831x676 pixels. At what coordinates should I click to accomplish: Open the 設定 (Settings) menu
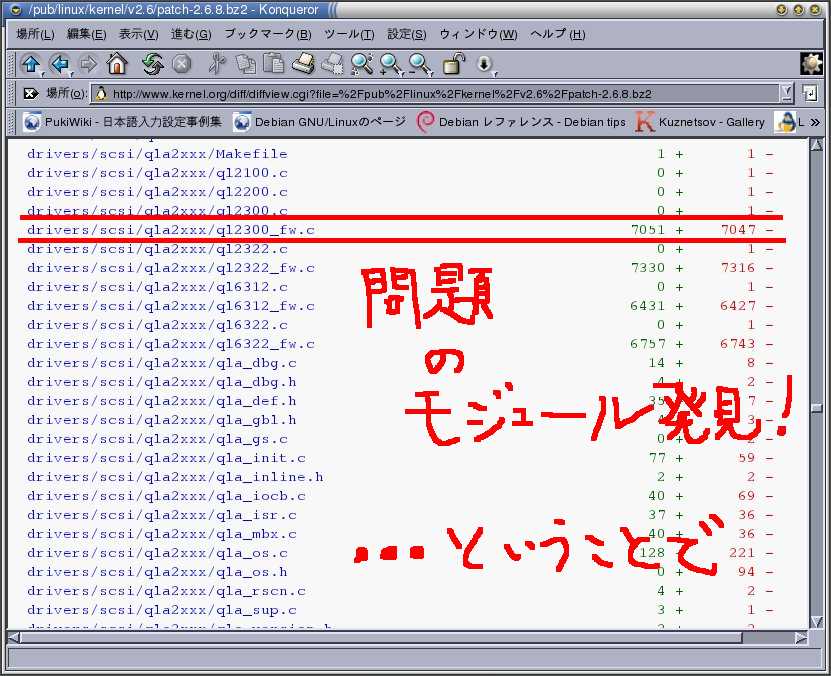point(406,34)
